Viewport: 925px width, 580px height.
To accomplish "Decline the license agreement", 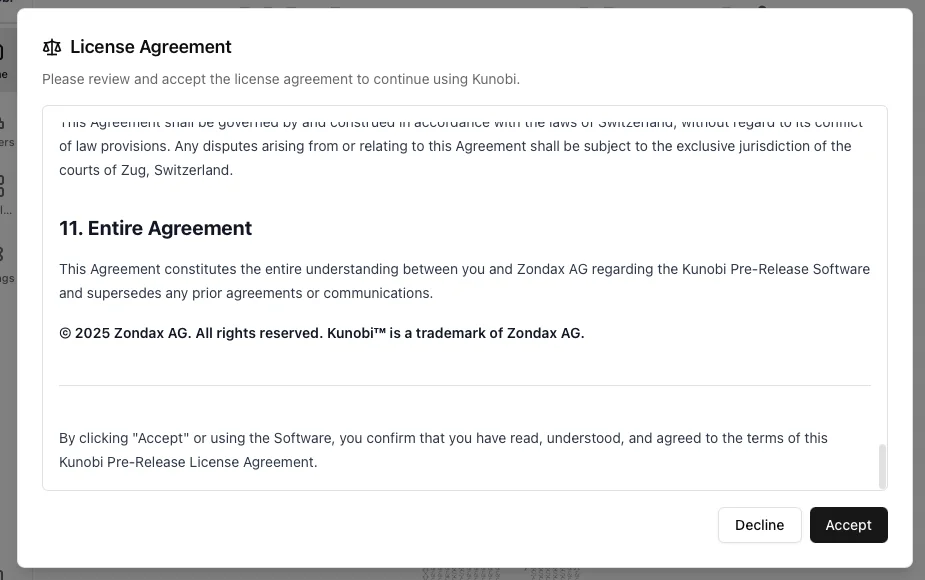I will [759, 525].
